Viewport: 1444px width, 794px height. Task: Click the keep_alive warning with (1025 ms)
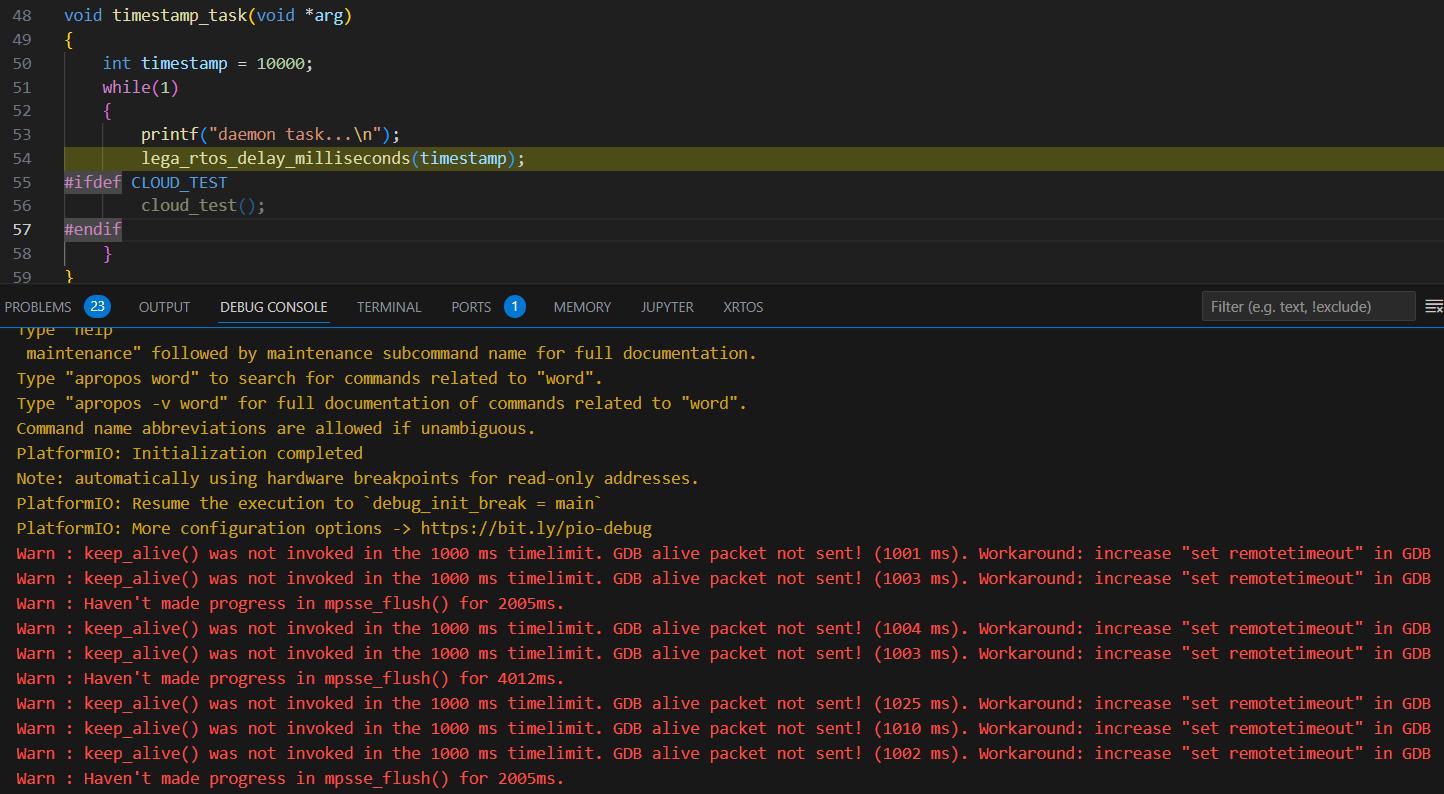[724, 703]
